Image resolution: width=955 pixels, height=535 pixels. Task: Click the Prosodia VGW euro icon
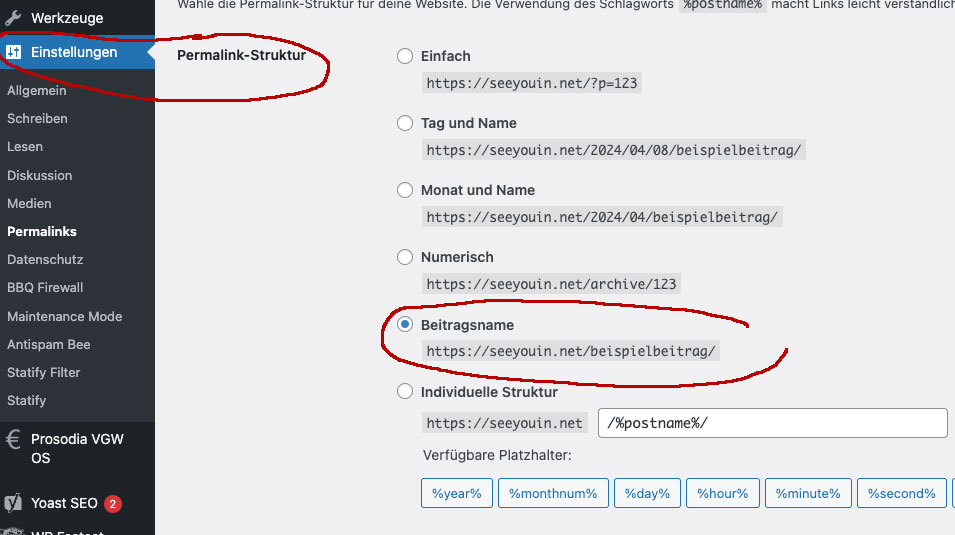click(13, 439)
